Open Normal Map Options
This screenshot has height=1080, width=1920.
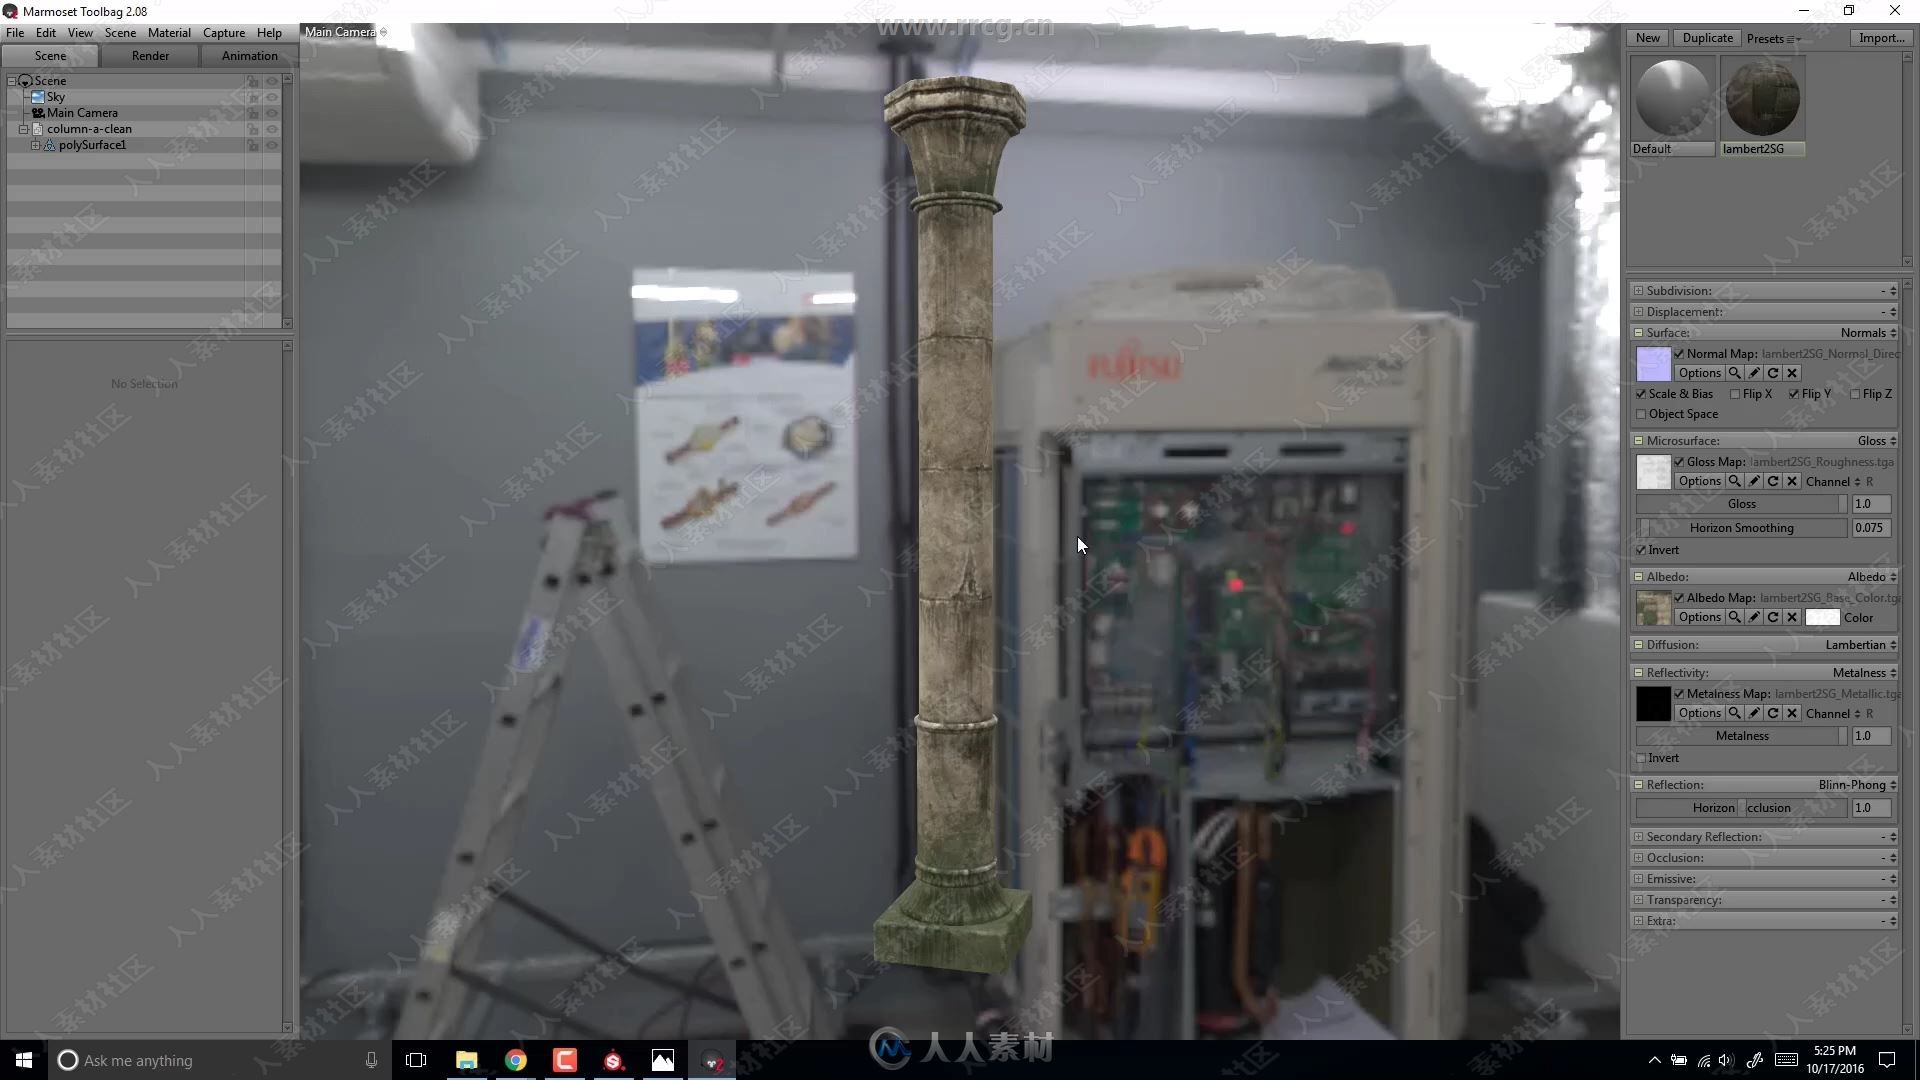coord(1700,373)
